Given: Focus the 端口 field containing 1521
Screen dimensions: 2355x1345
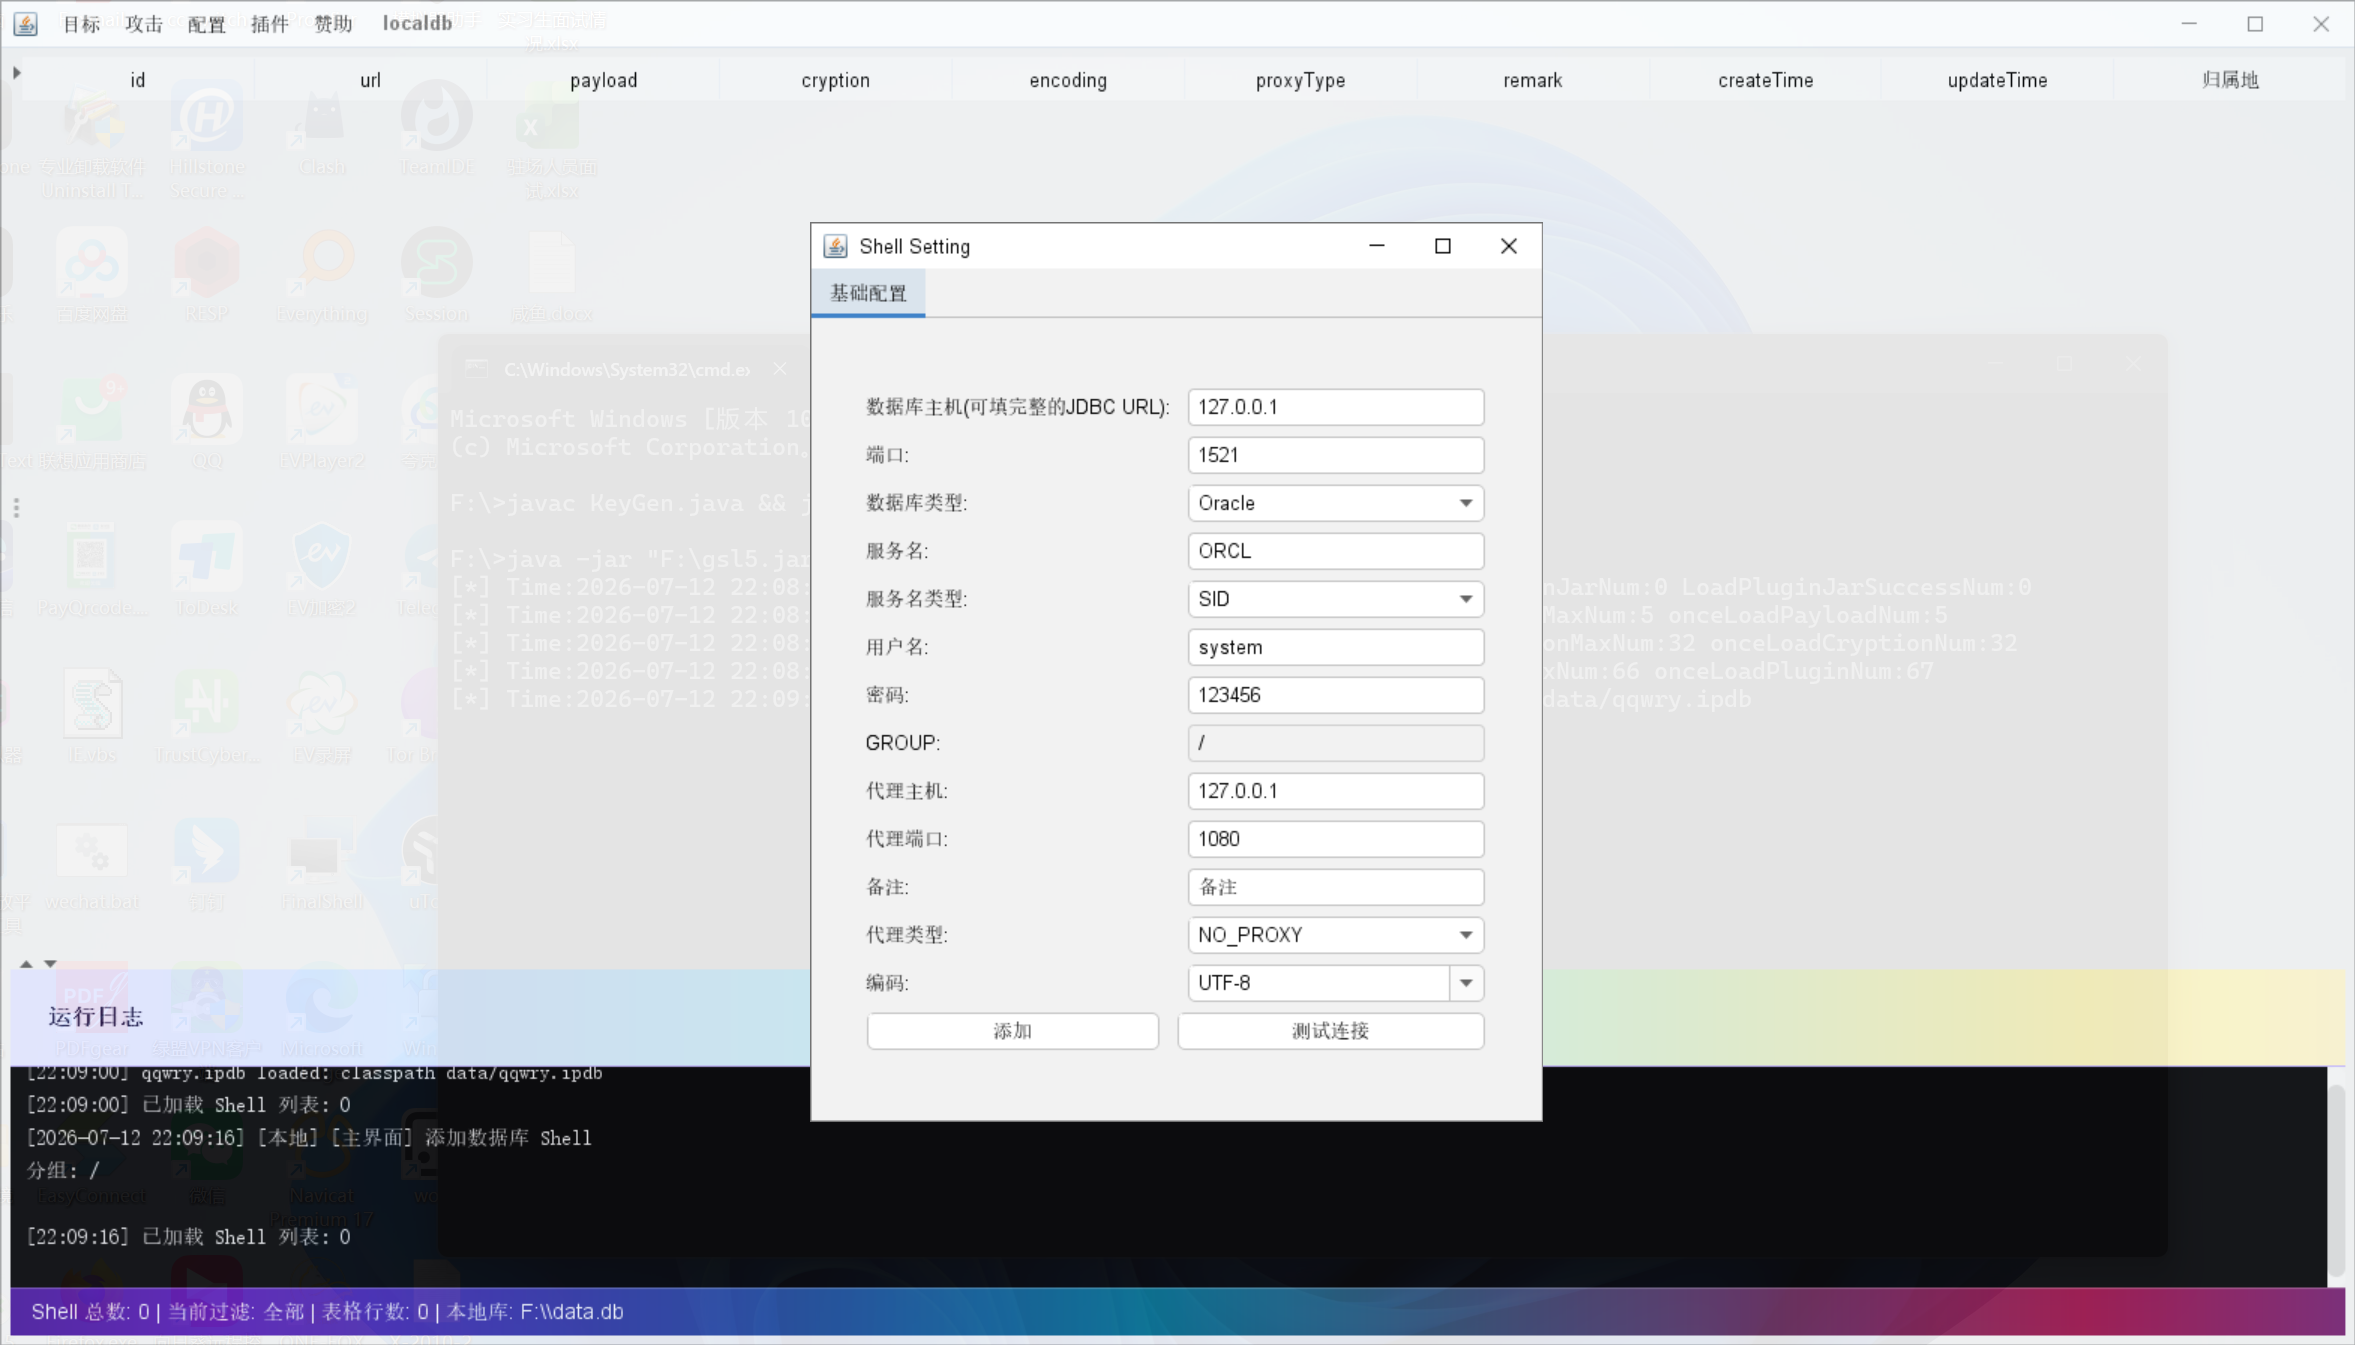Looking at the screenshot, I should 1335,455.
